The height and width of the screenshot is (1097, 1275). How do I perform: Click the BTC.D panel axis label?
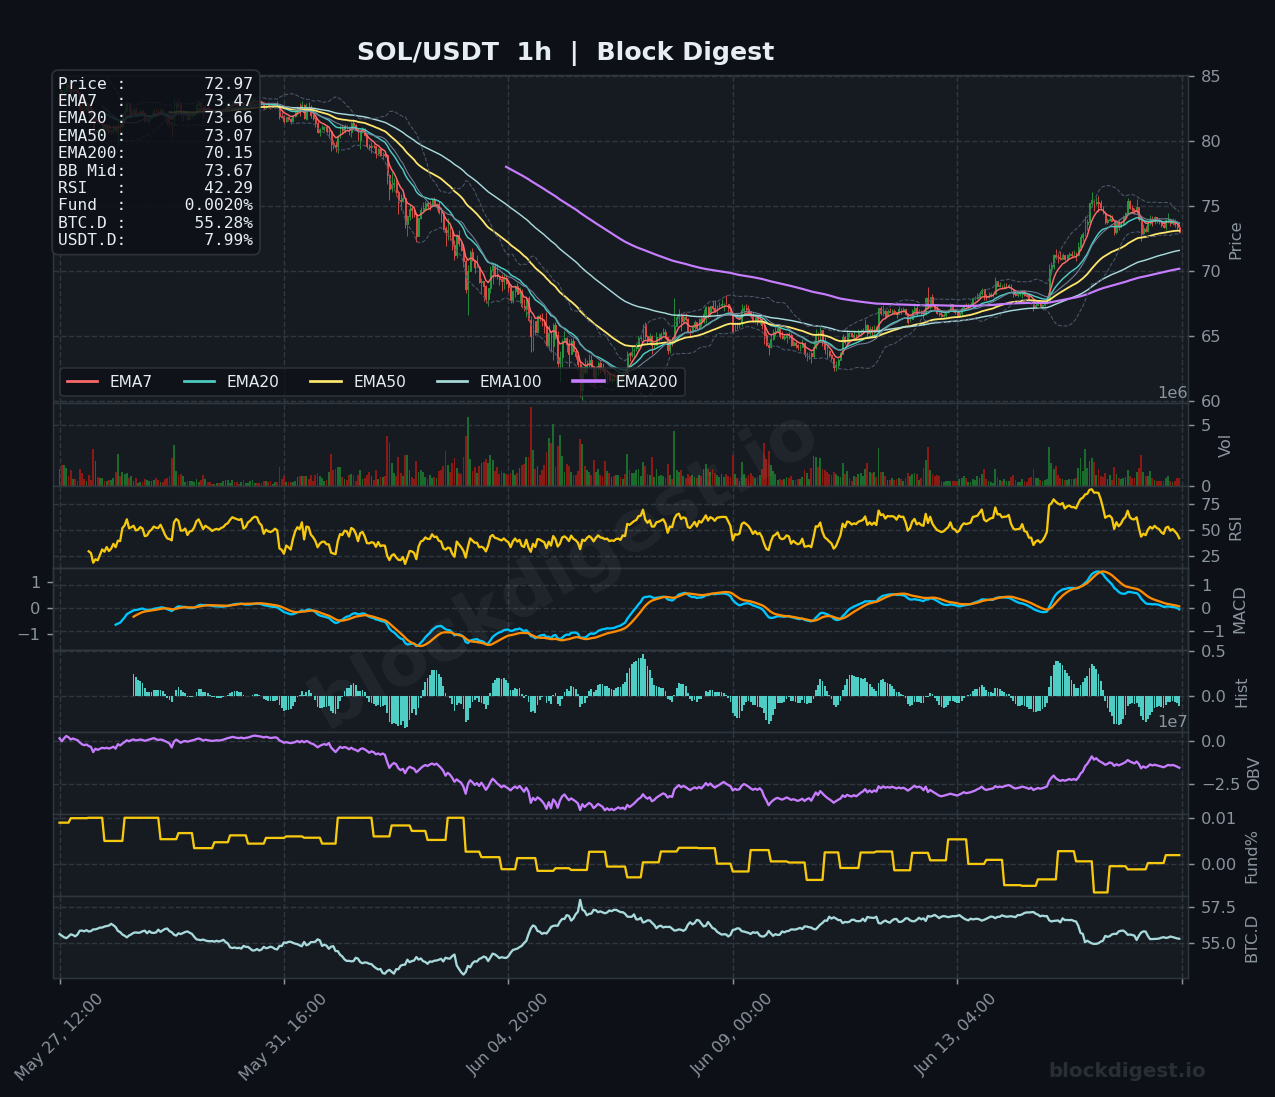click(x=1251, y=939)
